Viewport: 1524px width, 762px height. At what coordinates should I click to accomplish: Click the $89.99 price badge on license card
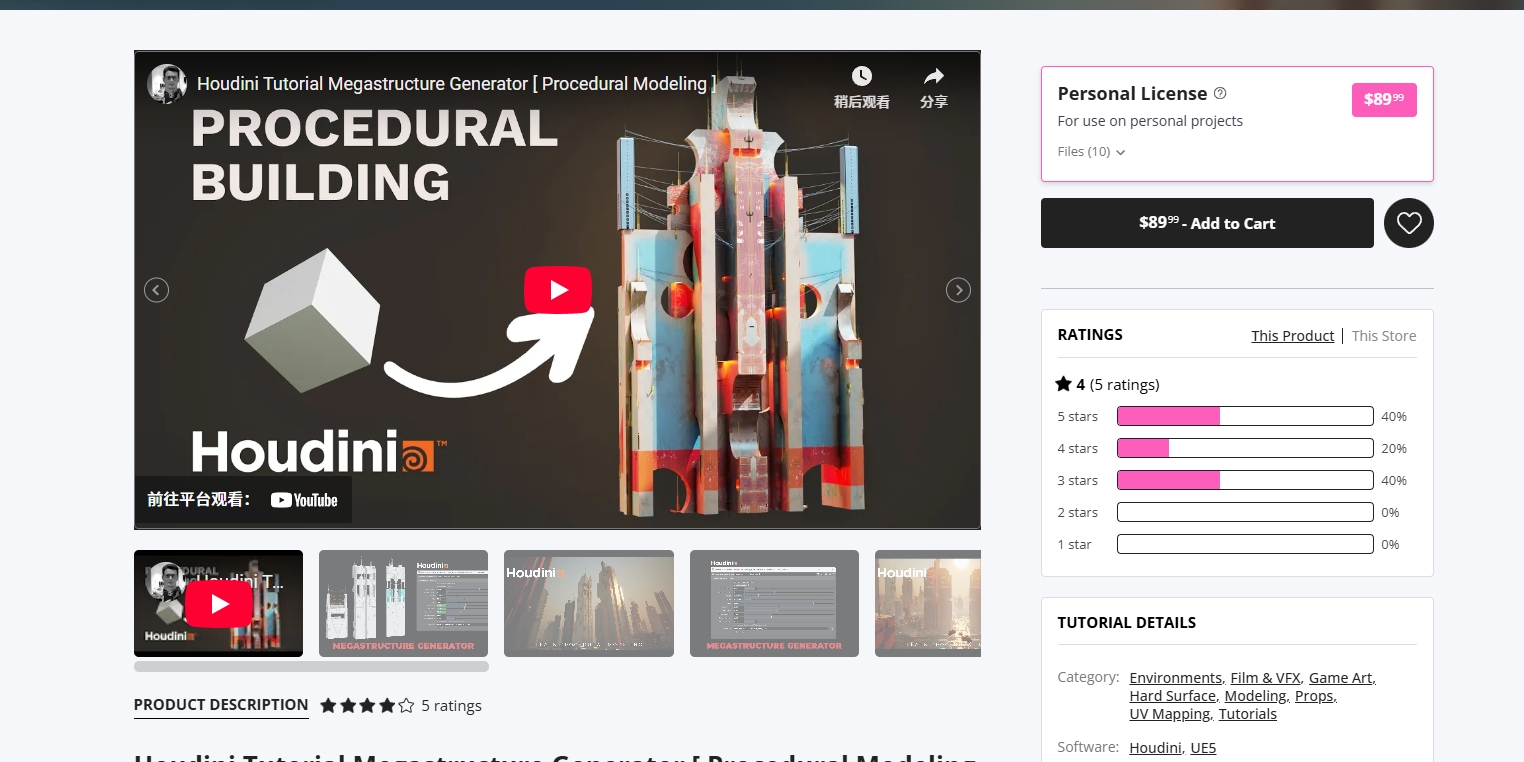pos(1384,99)
